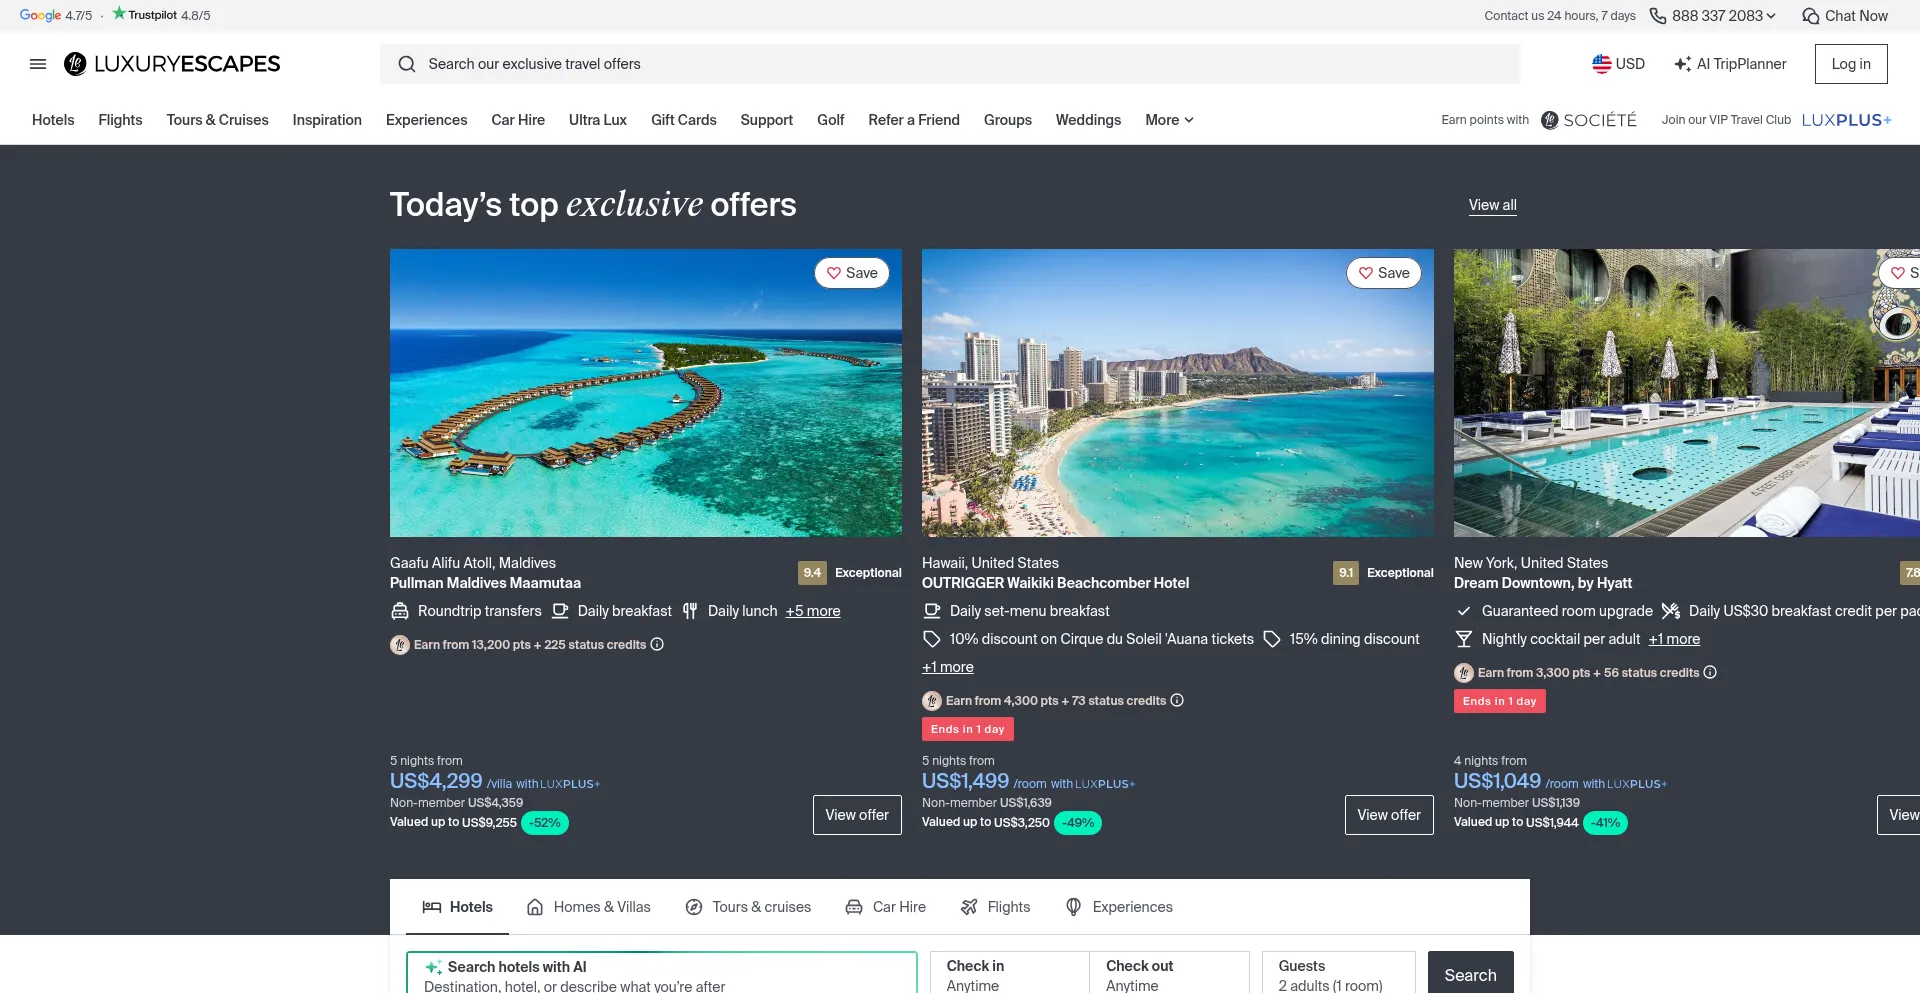
Task: Select the Tours & cruises search tab
Action: coord(748,907)
